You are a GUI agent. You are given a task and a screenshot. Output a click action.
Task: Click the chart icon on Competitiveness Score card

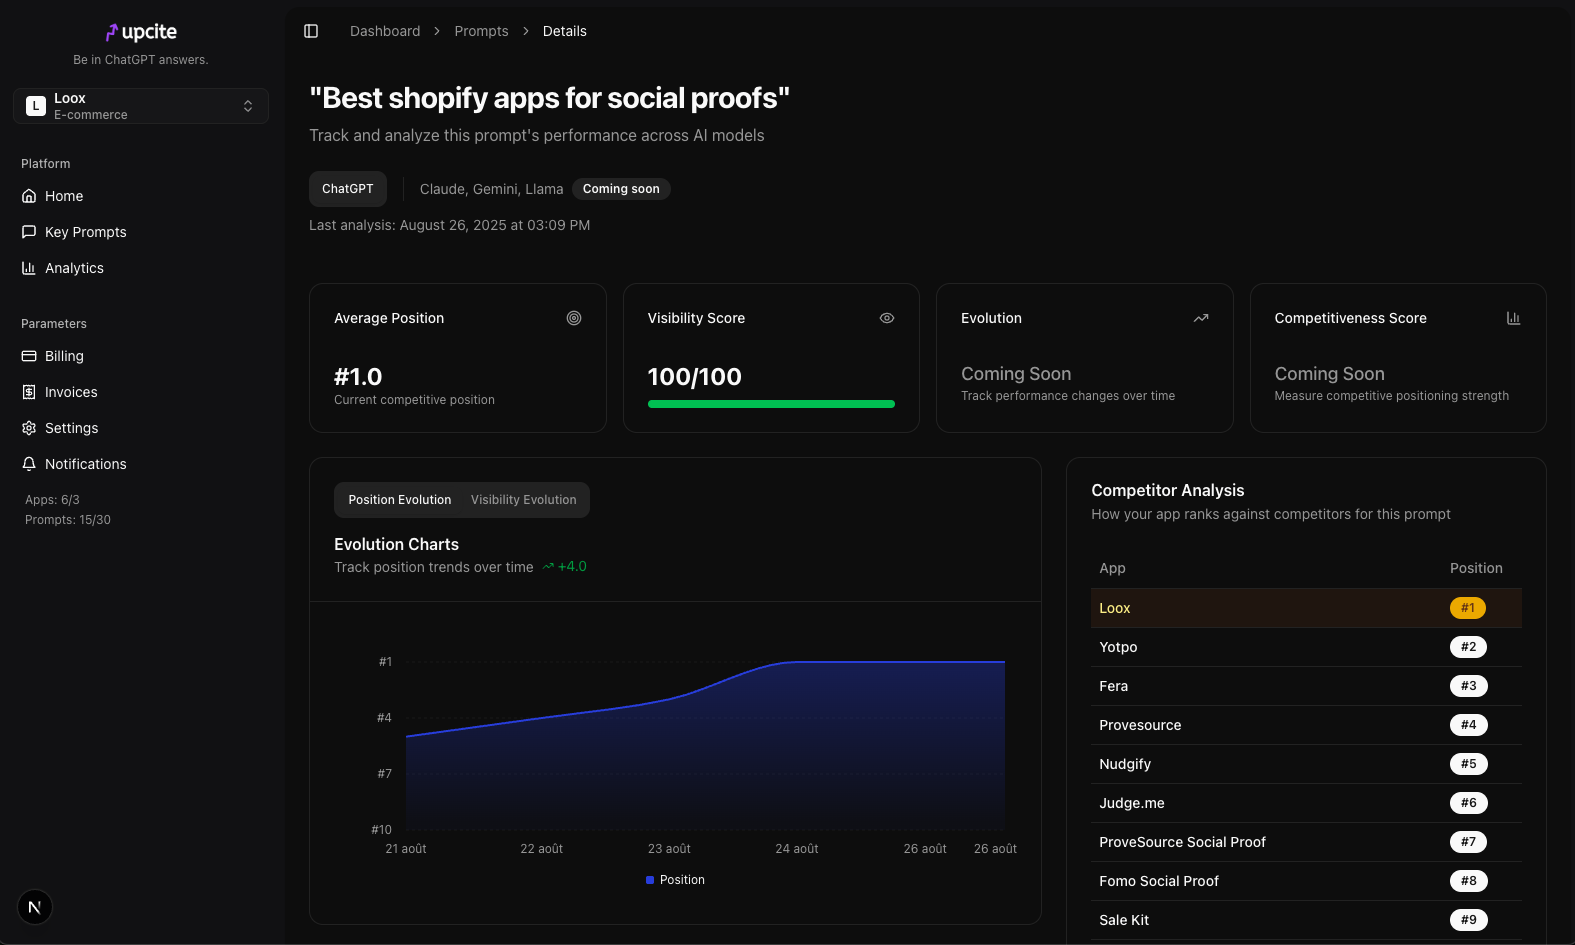click(x=1514, y=318)
